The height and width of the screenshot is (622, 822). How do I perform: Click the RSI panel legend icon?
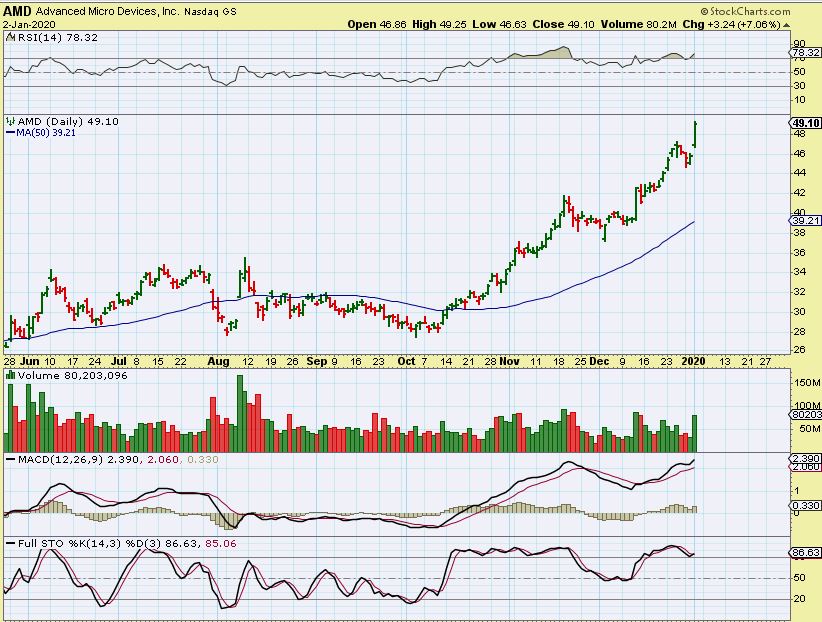[11, 37]
